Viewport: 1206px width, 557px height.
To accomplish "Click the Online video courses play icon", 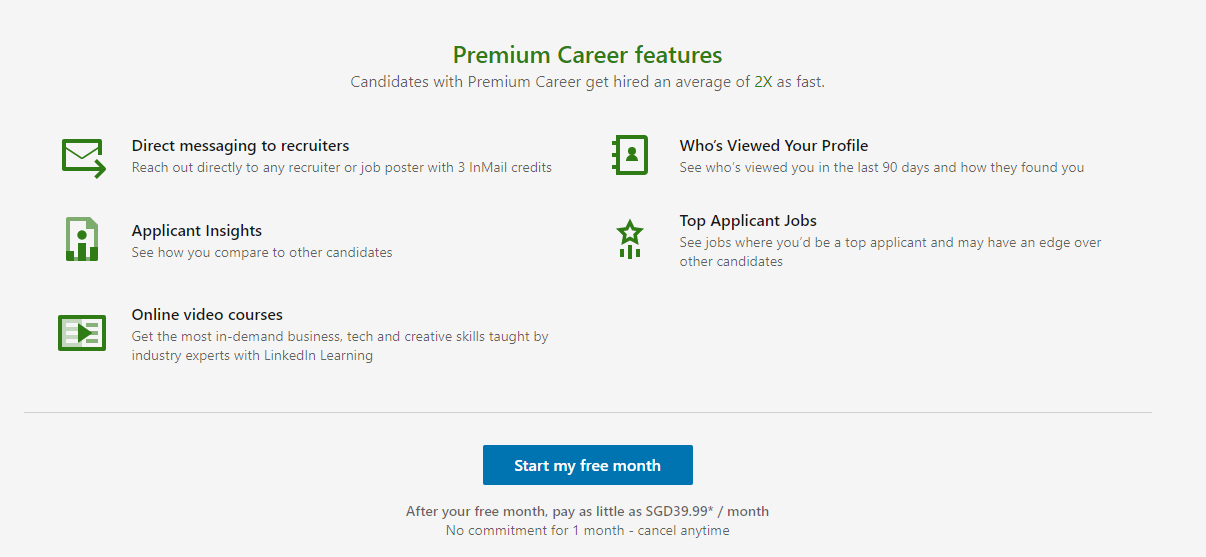I will [82, 333].
